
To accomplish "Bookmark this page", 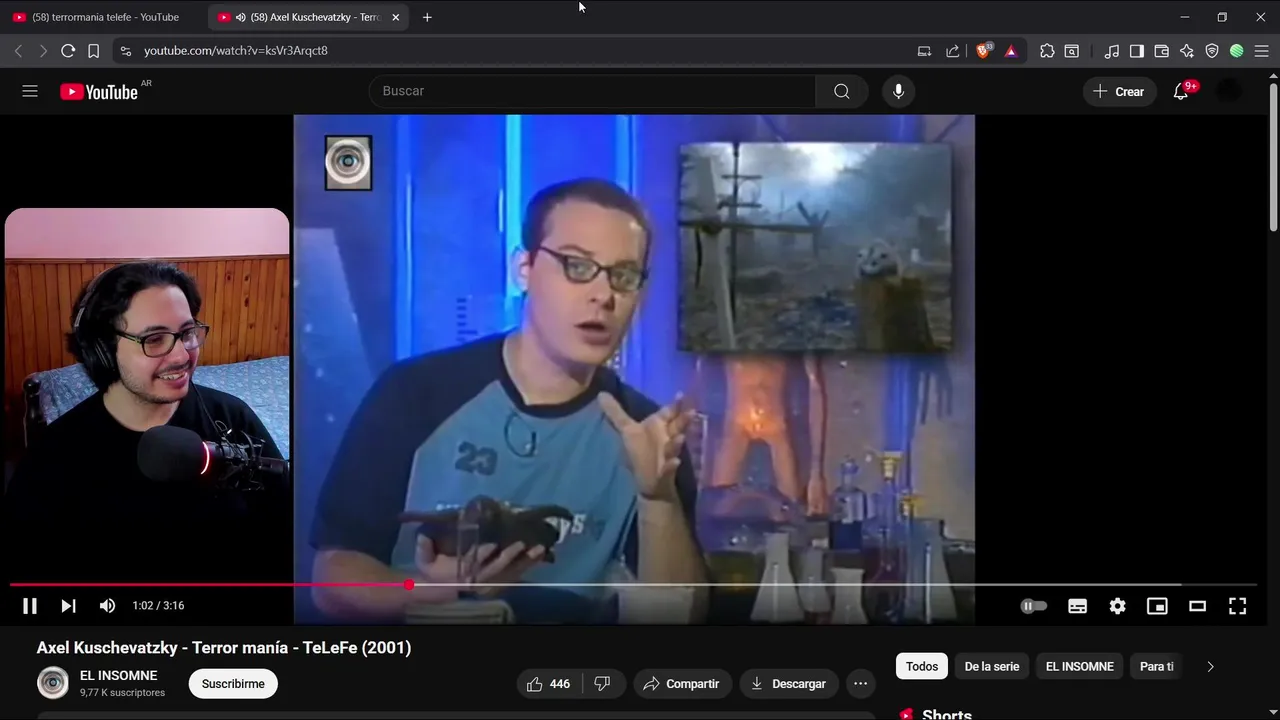I will click(x=93, y=51).
